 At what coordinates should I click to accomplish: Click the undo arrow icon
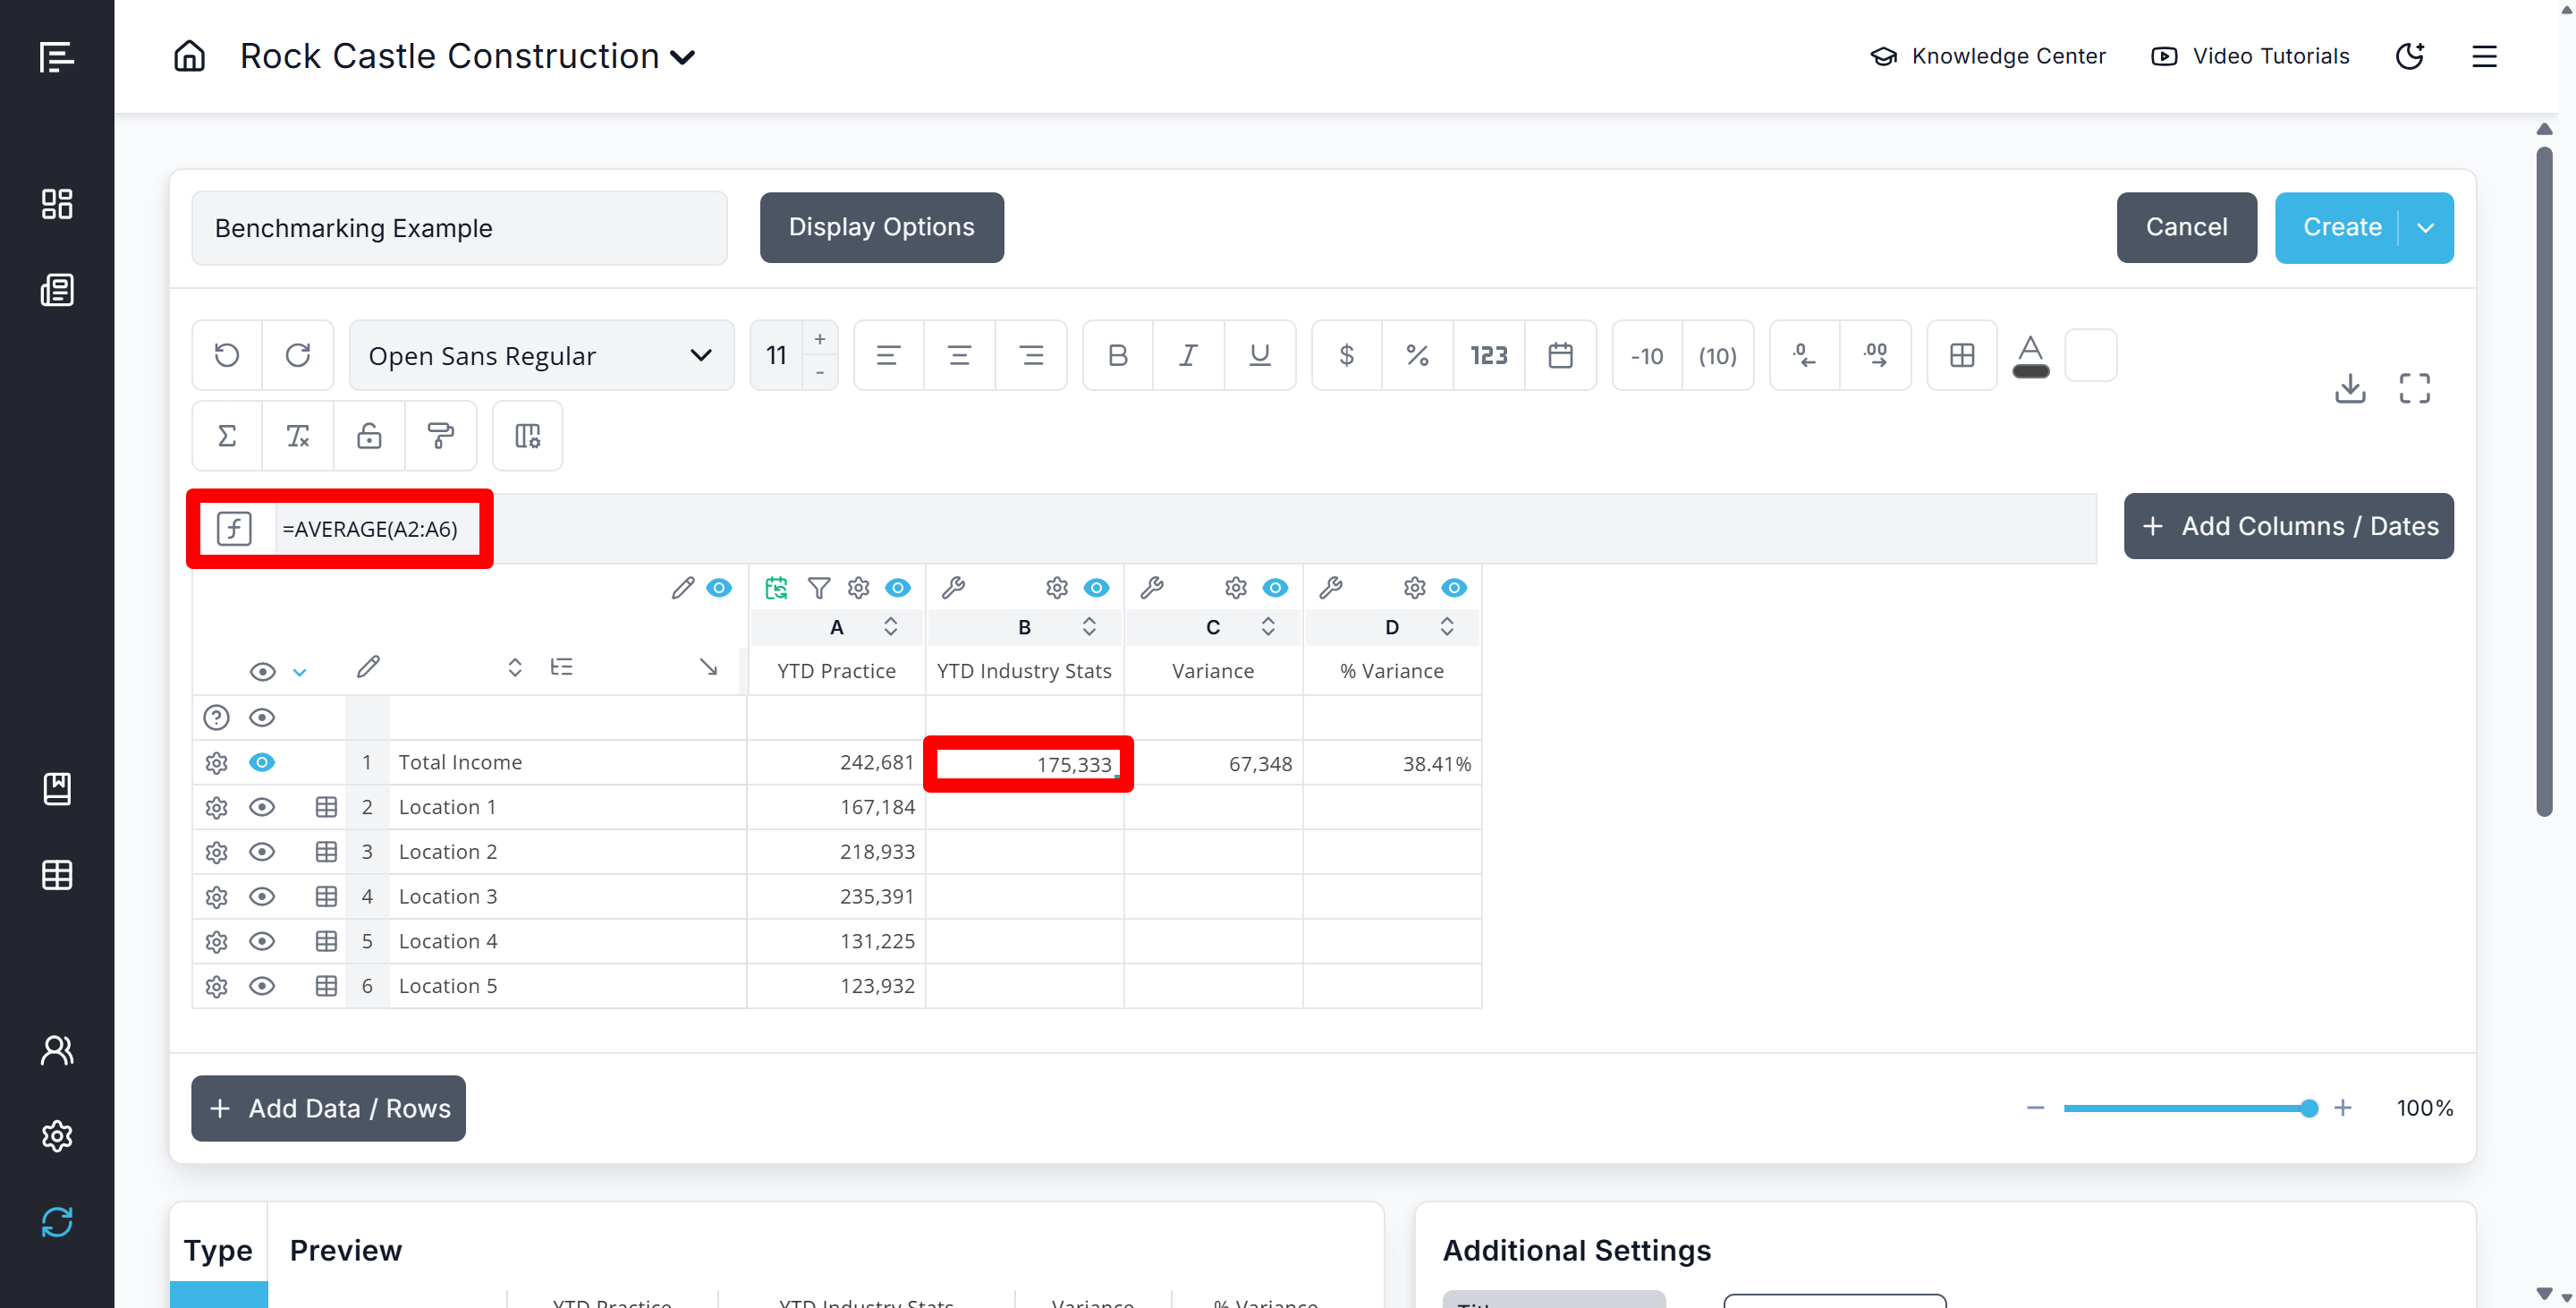click(x=227, y=355)
